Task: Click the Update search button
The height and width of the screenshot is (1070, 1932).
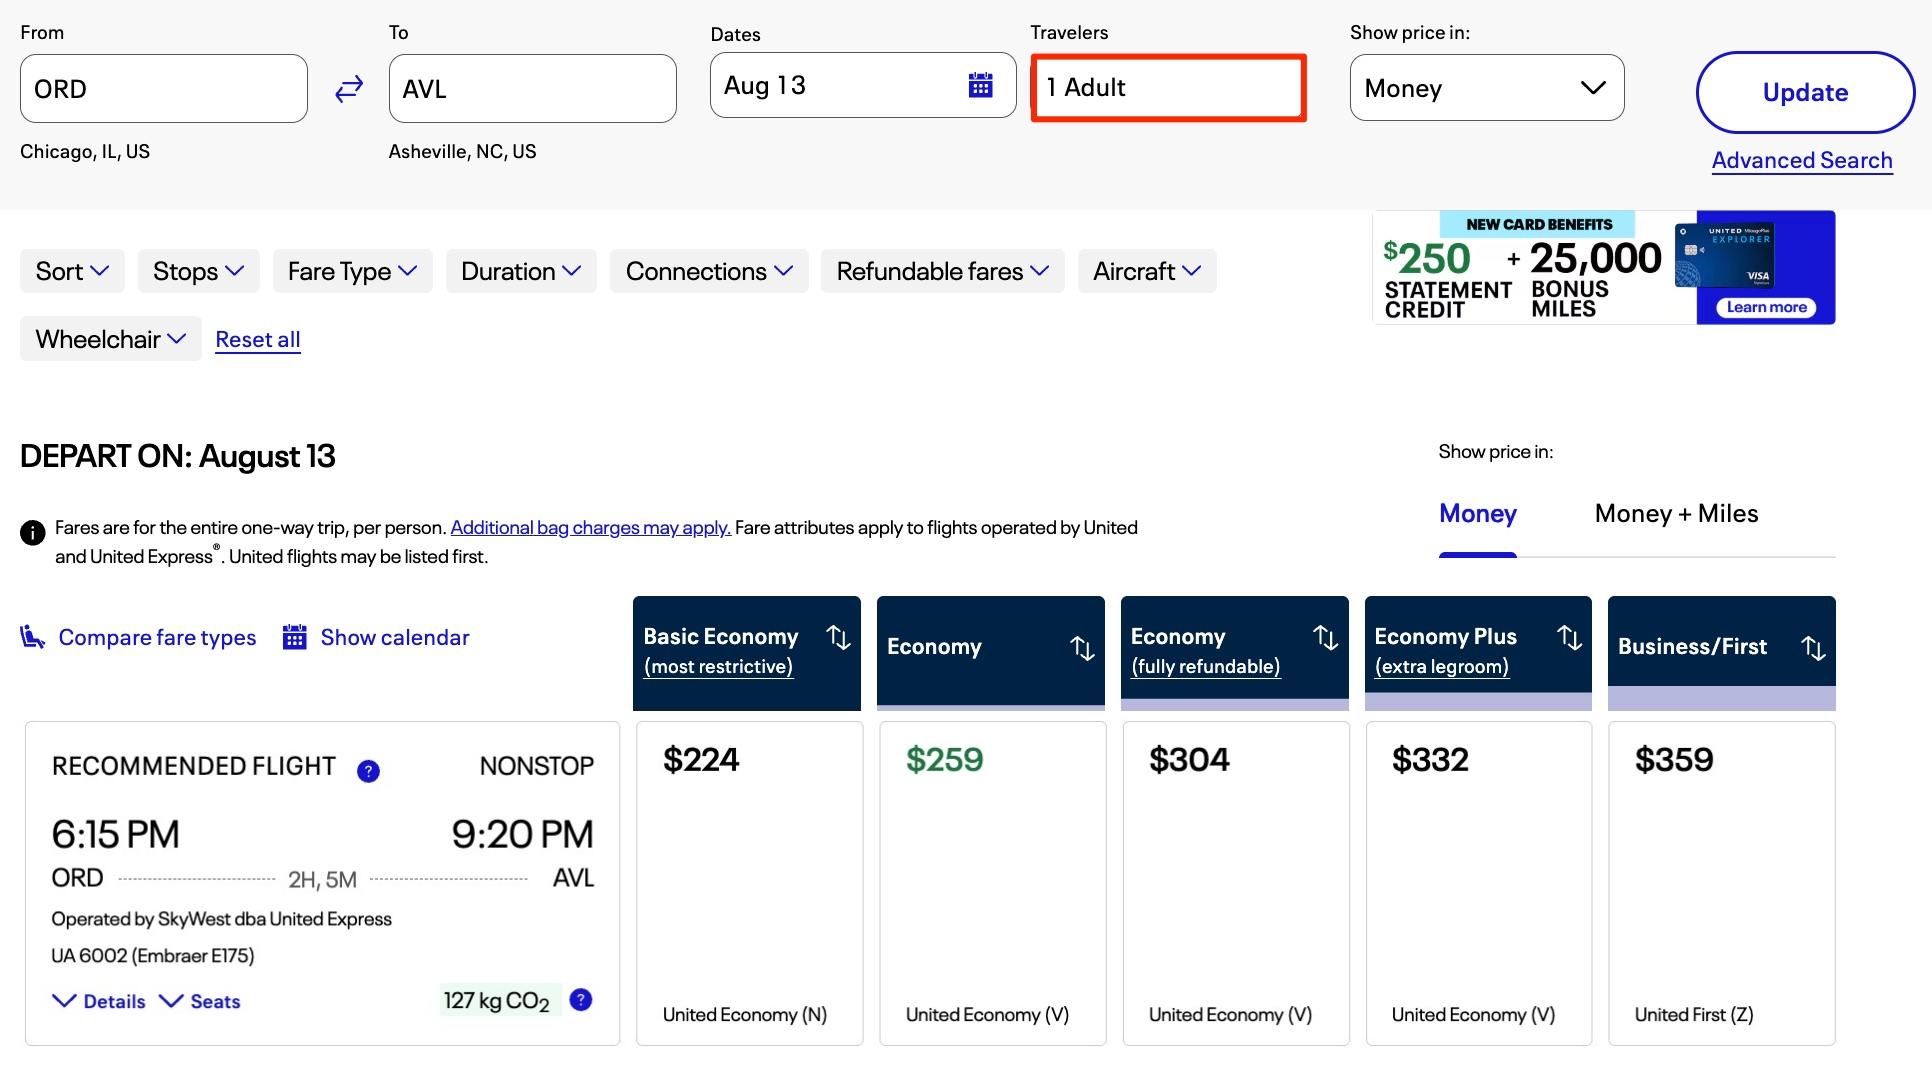Action: pos(1805,92)
